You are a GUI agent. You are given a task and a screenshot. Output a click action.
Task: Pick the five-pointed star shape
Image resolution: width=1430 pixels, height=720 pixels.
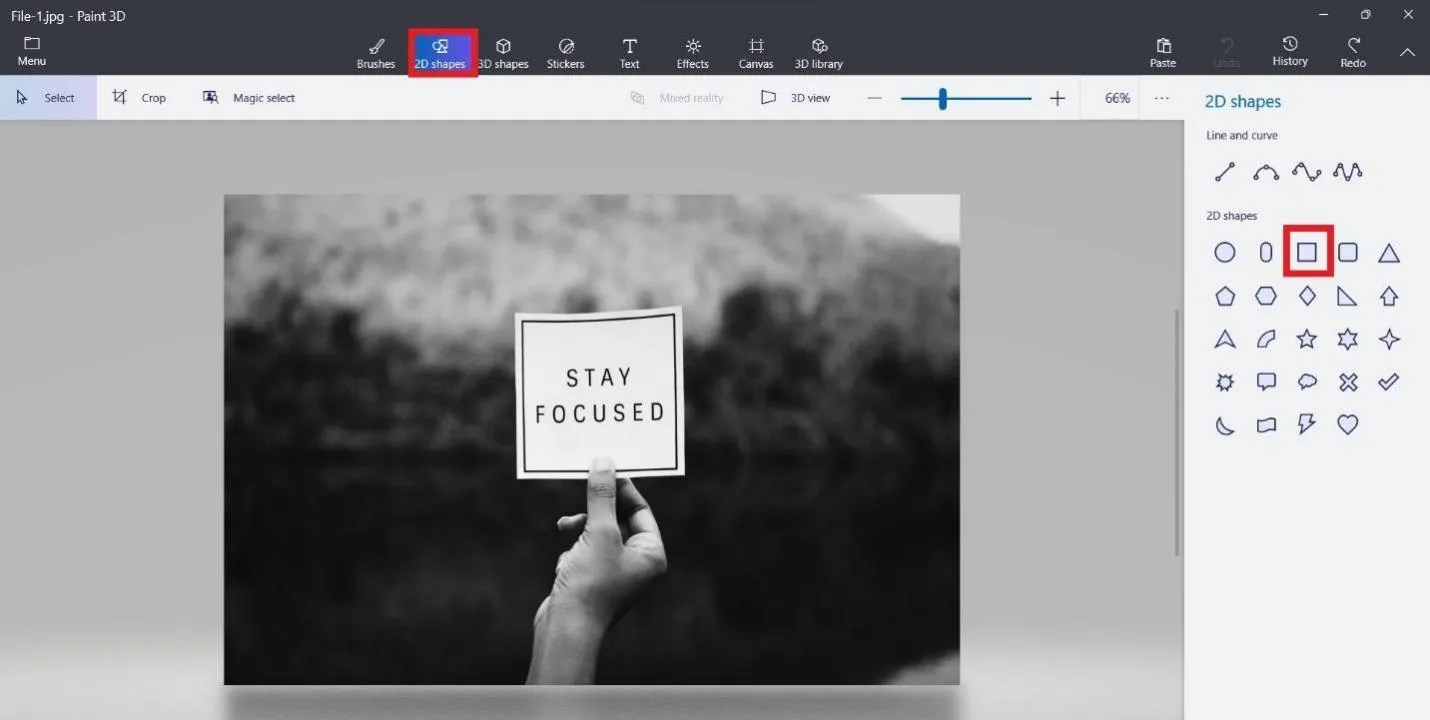(1306, 339)
